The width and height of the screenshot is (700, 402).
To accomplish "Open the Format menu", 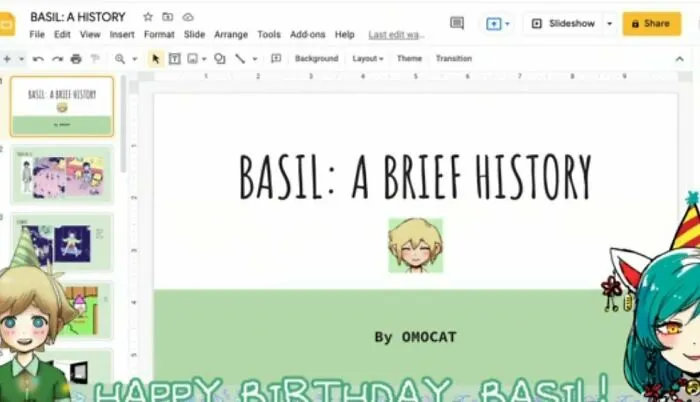I will (159, 34).
